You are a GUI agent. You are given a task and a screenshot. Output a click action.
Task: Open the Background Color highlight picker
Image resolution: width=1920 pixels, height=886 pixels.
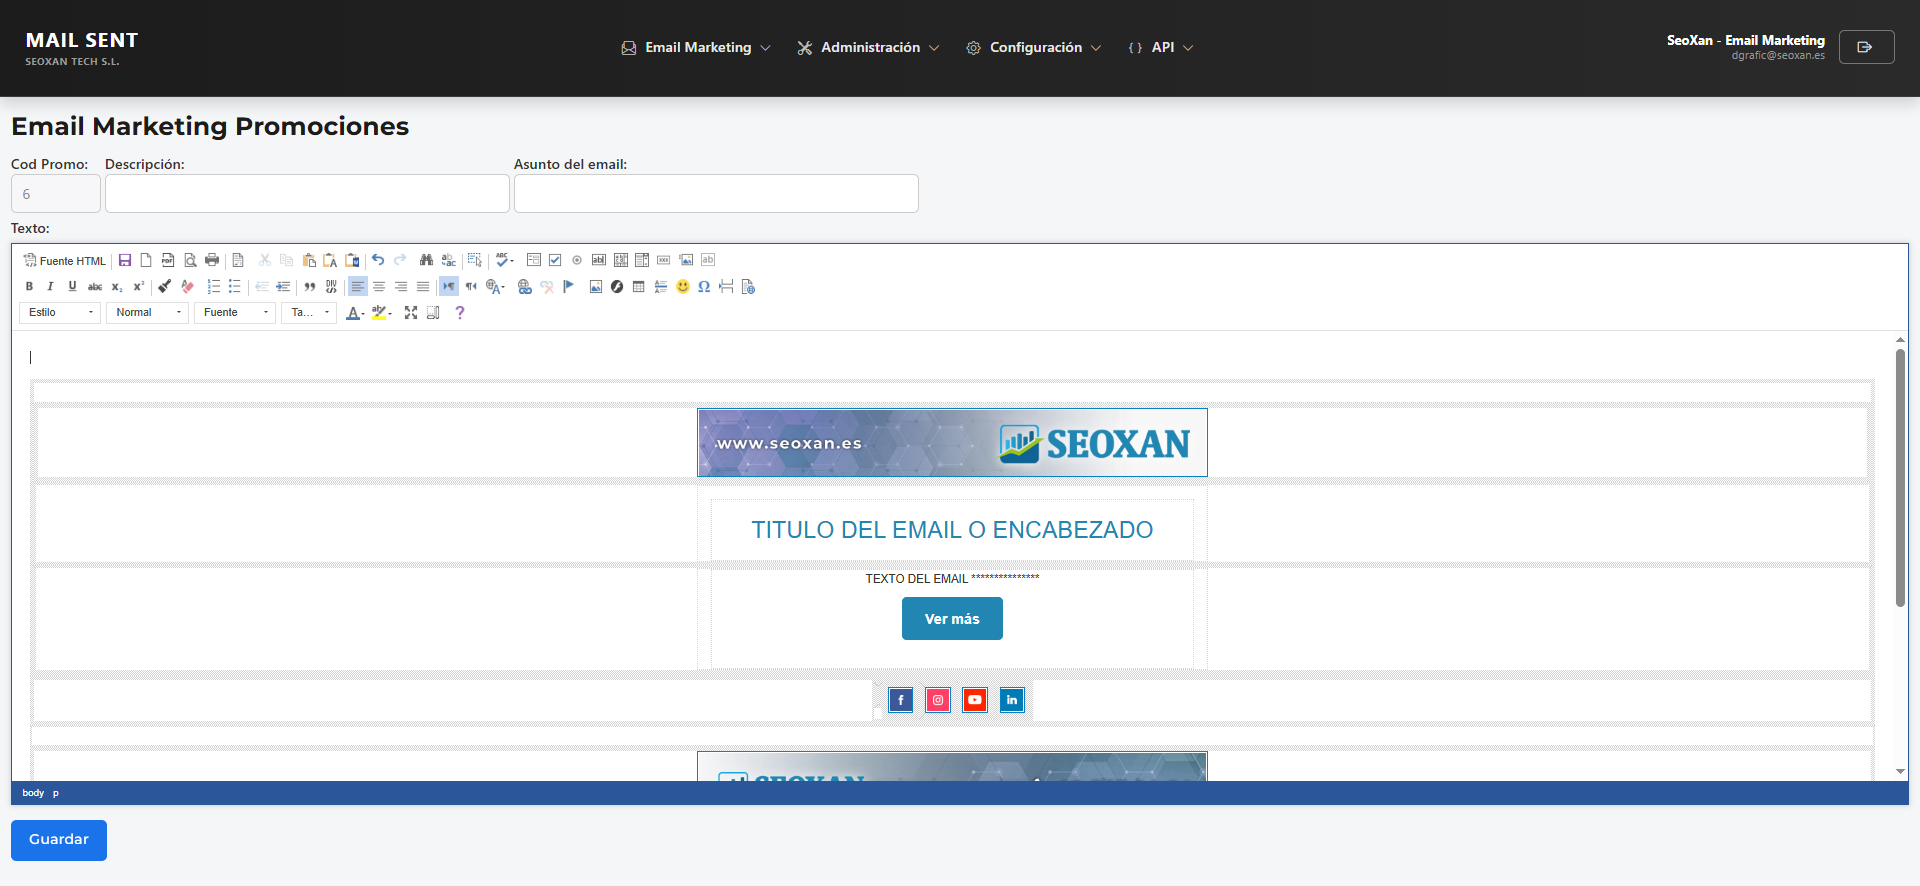coord(381,312)
